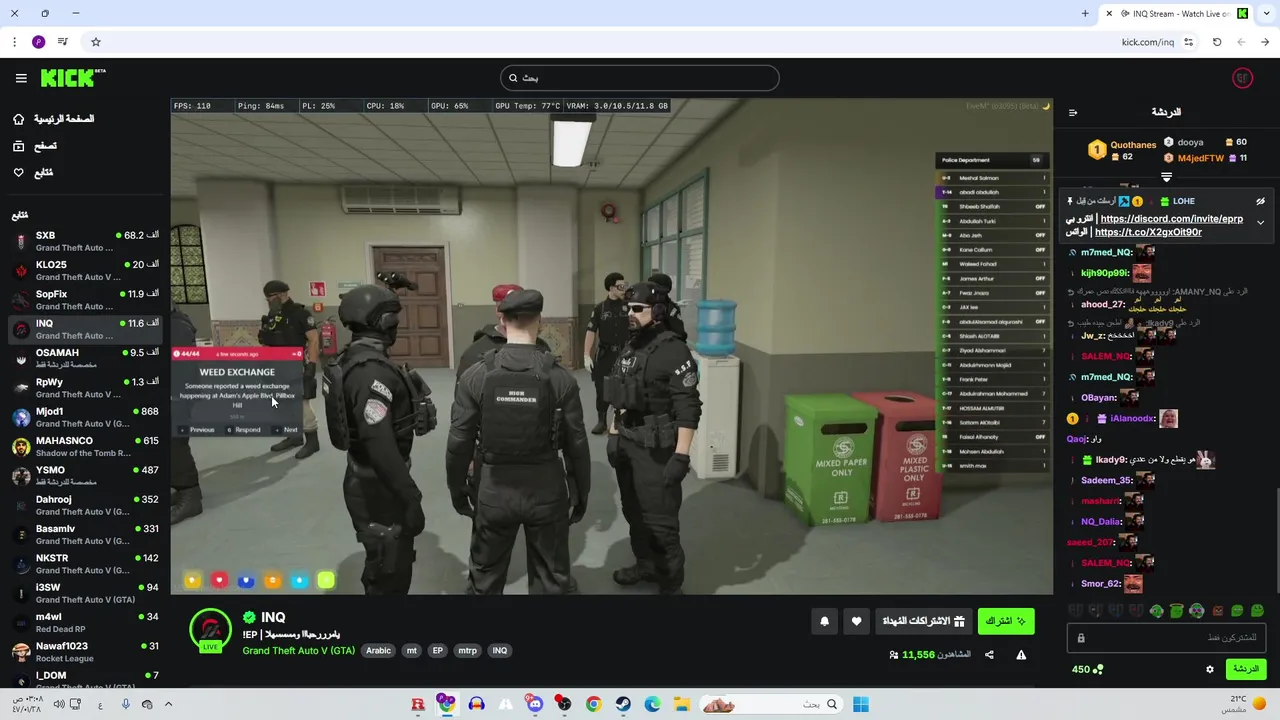Open the Mjod1 channel in the sidebar
Viewport: 1280px width, 720px height.
tap(85, 417)
